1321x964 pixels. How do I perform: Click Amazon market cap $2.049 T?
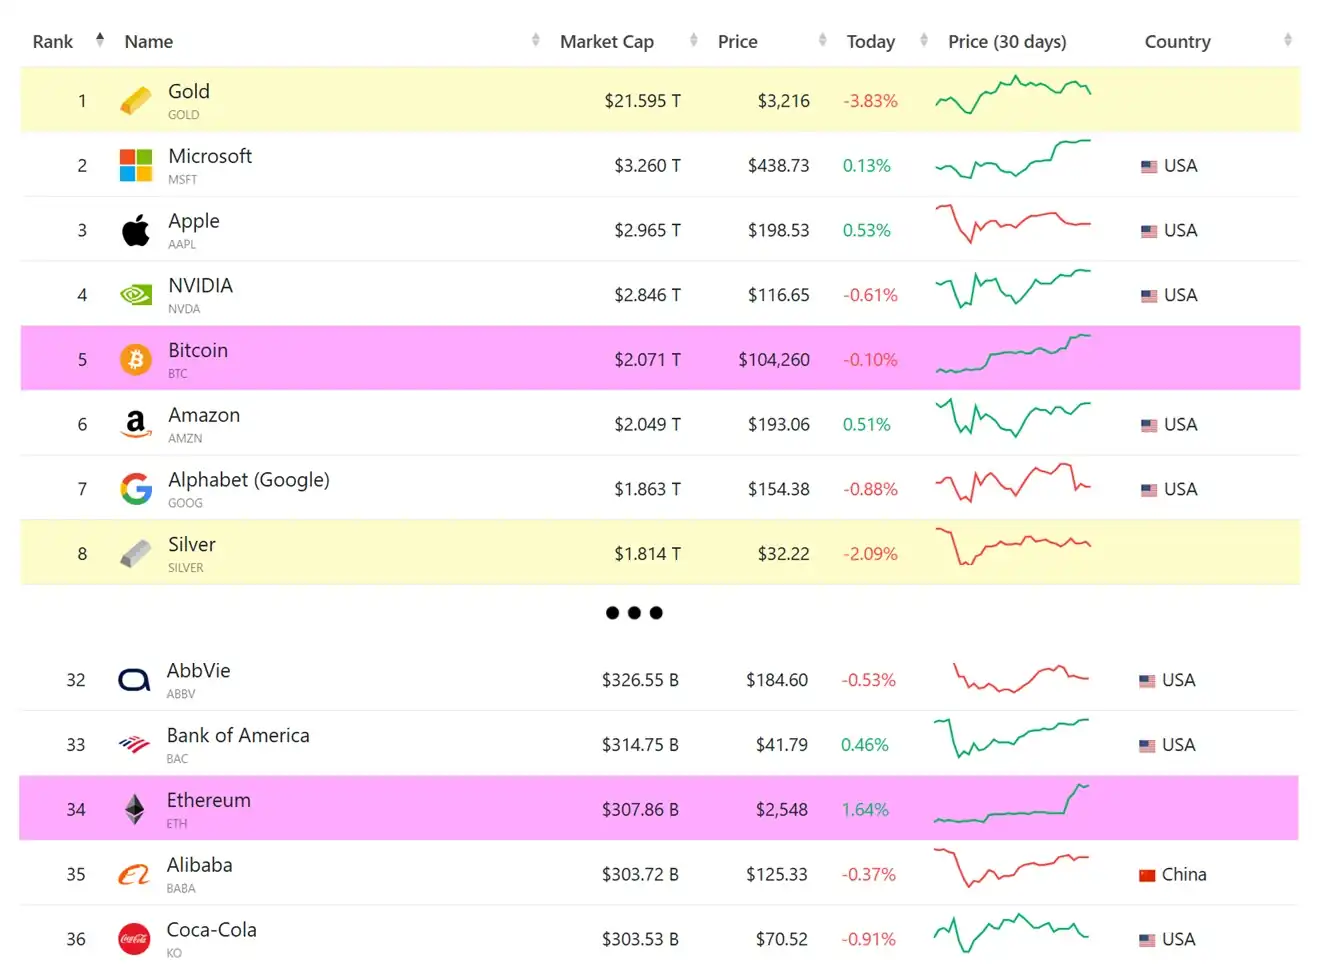pyautogui.click(x=647, y=425)
